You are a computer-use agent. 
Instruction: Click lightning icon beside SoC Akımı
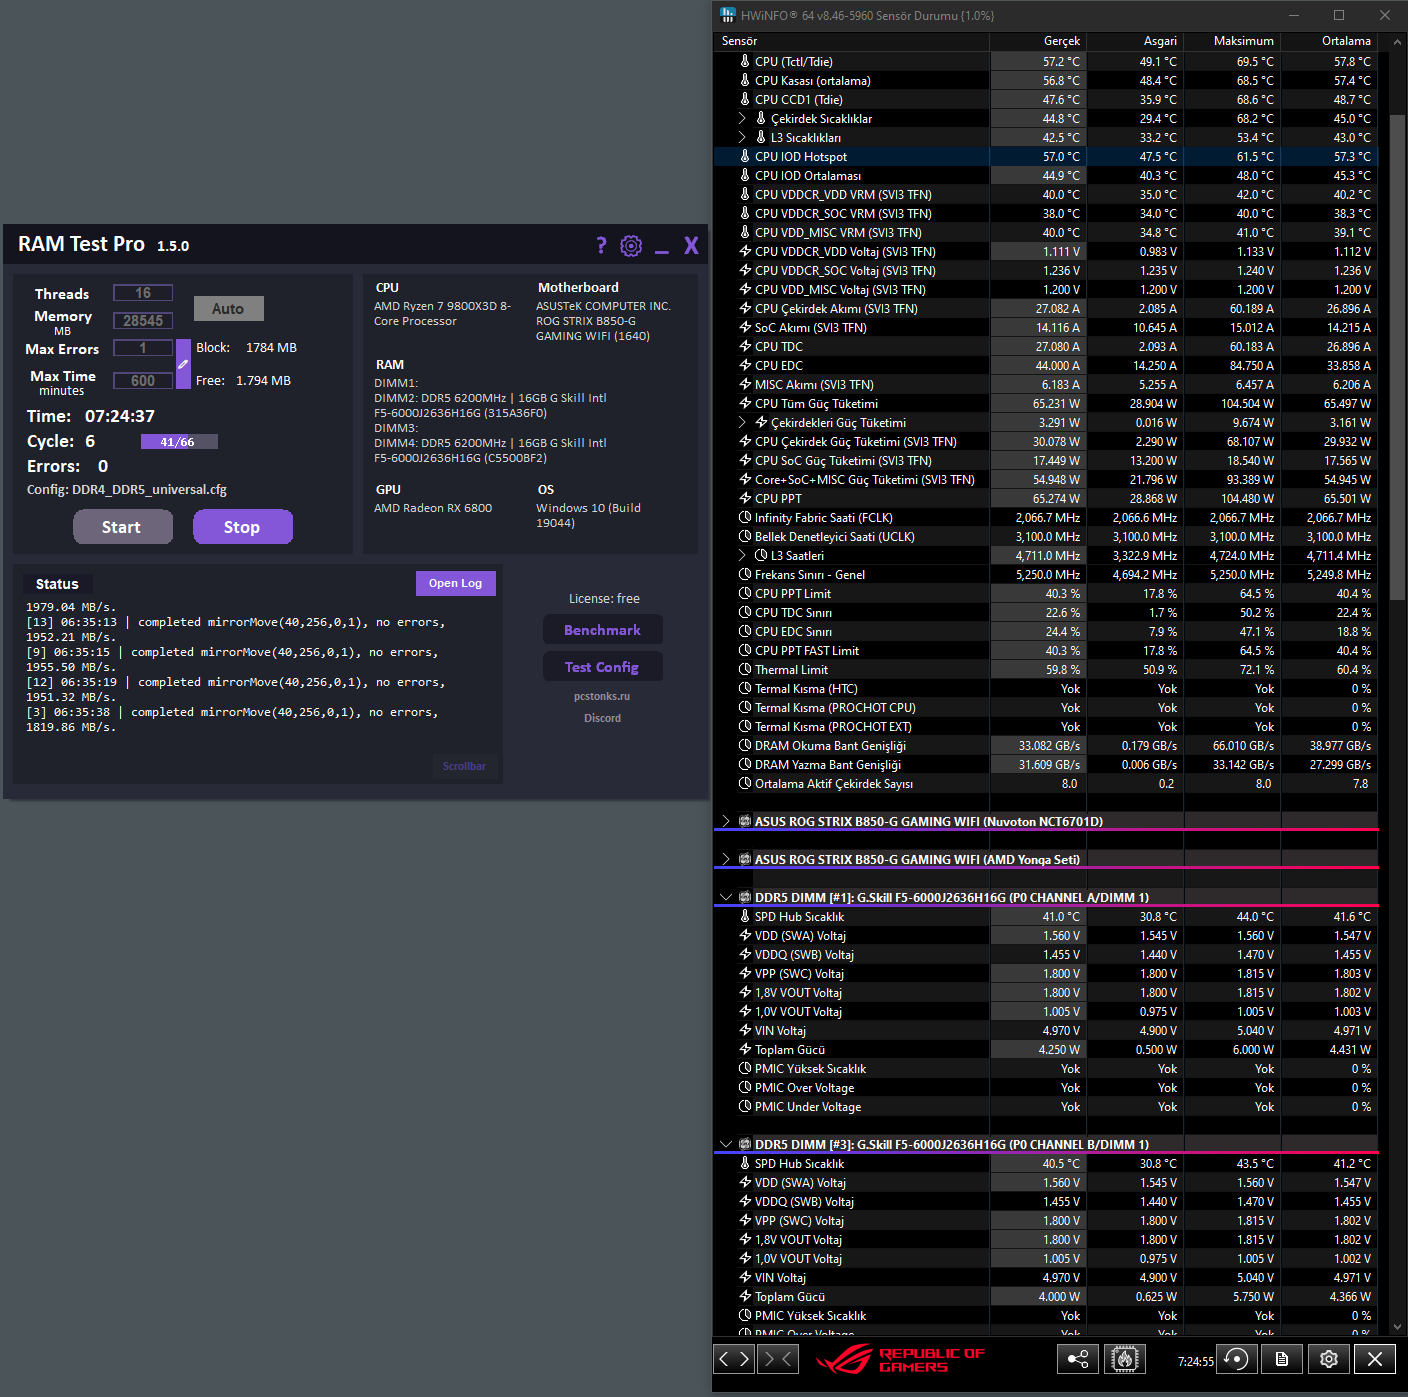click(x=745, y=327)
